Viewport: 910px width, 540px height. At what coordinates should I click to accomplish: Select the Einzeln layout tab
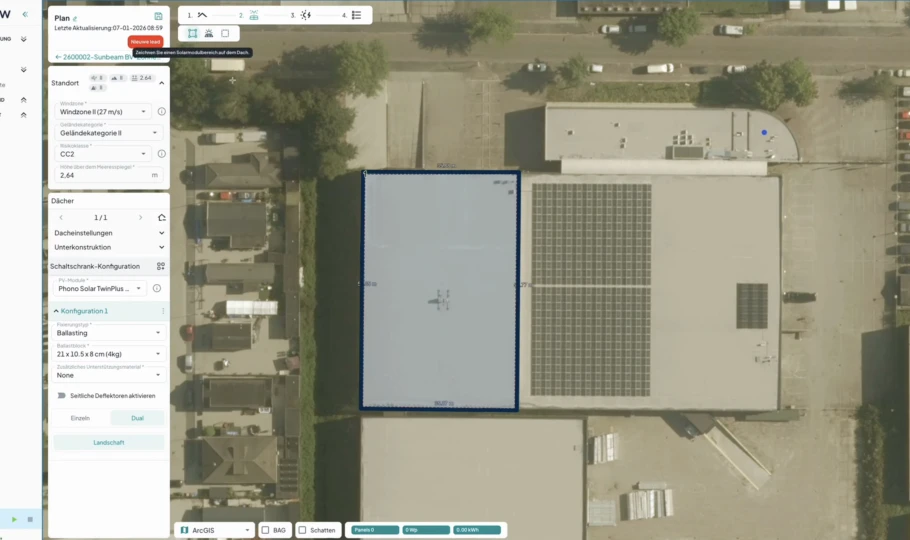tap(80, 418)
